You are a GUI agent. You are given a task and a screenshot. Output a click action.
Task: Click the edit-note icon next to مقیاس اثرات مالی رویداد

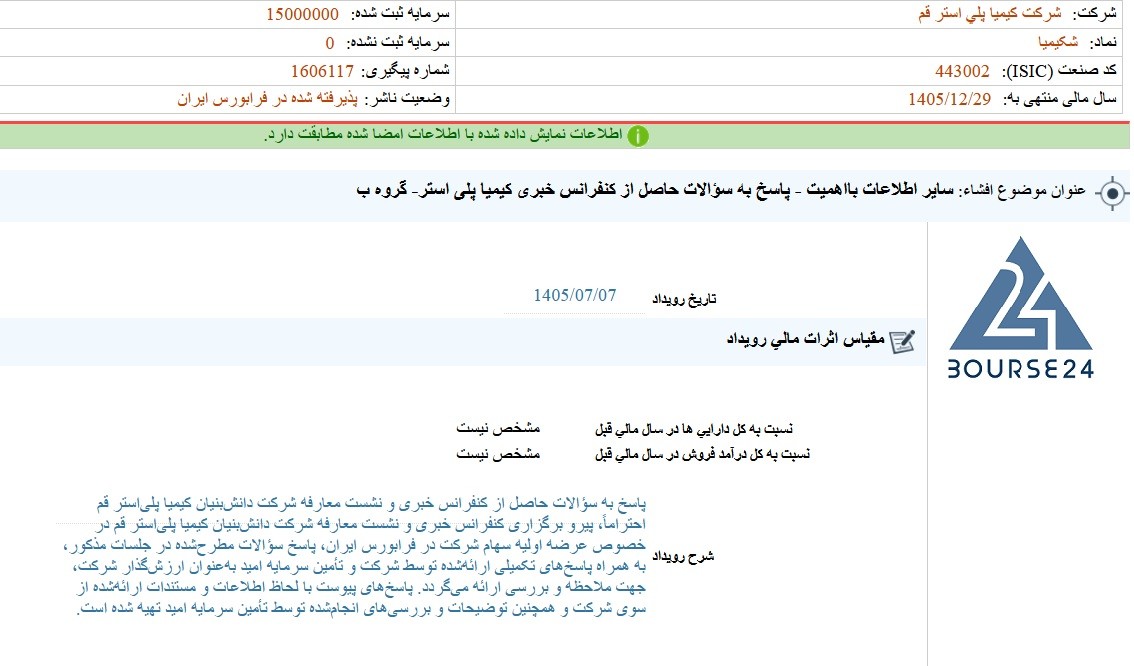pyautogui.click(x=903, y=341)
